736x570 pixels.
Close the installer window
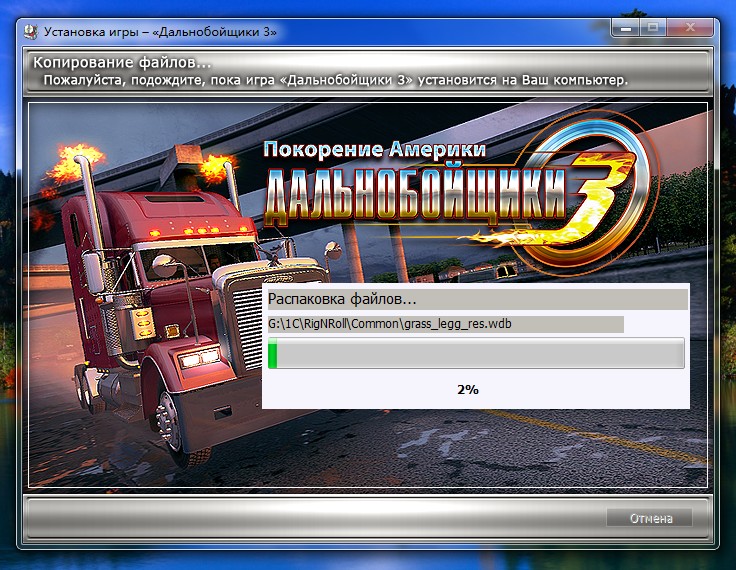click(x=690, y=28)
